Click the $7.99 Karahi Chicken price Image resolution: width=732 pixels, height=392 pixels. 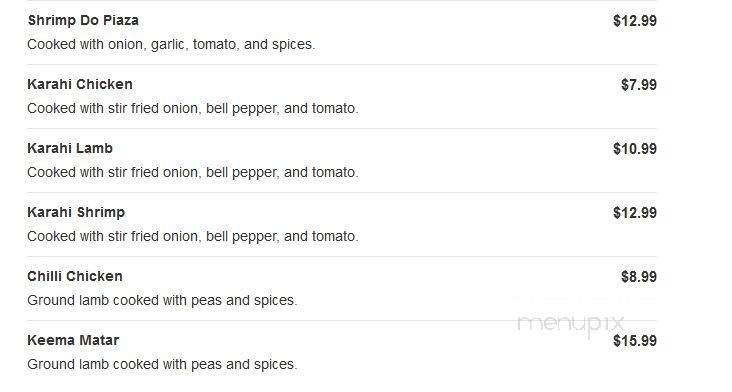pyautogui.click(x=639, y=85)
